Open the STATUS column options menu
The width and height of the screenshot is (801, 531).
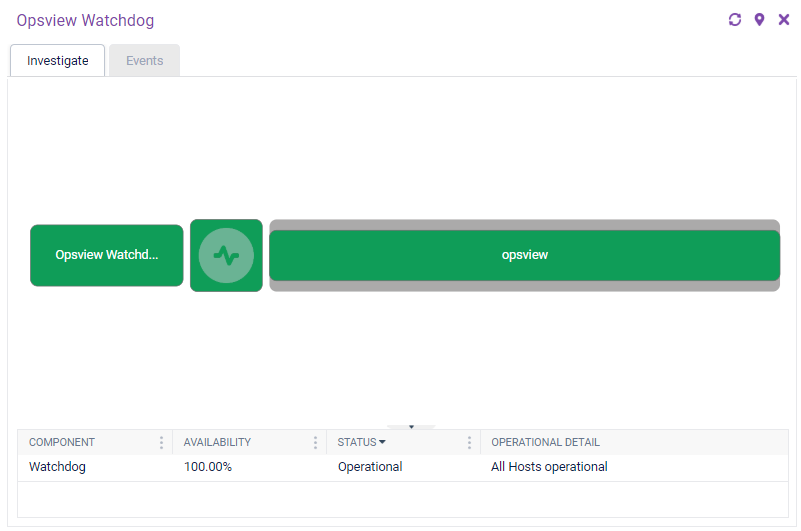coord(469,443)
